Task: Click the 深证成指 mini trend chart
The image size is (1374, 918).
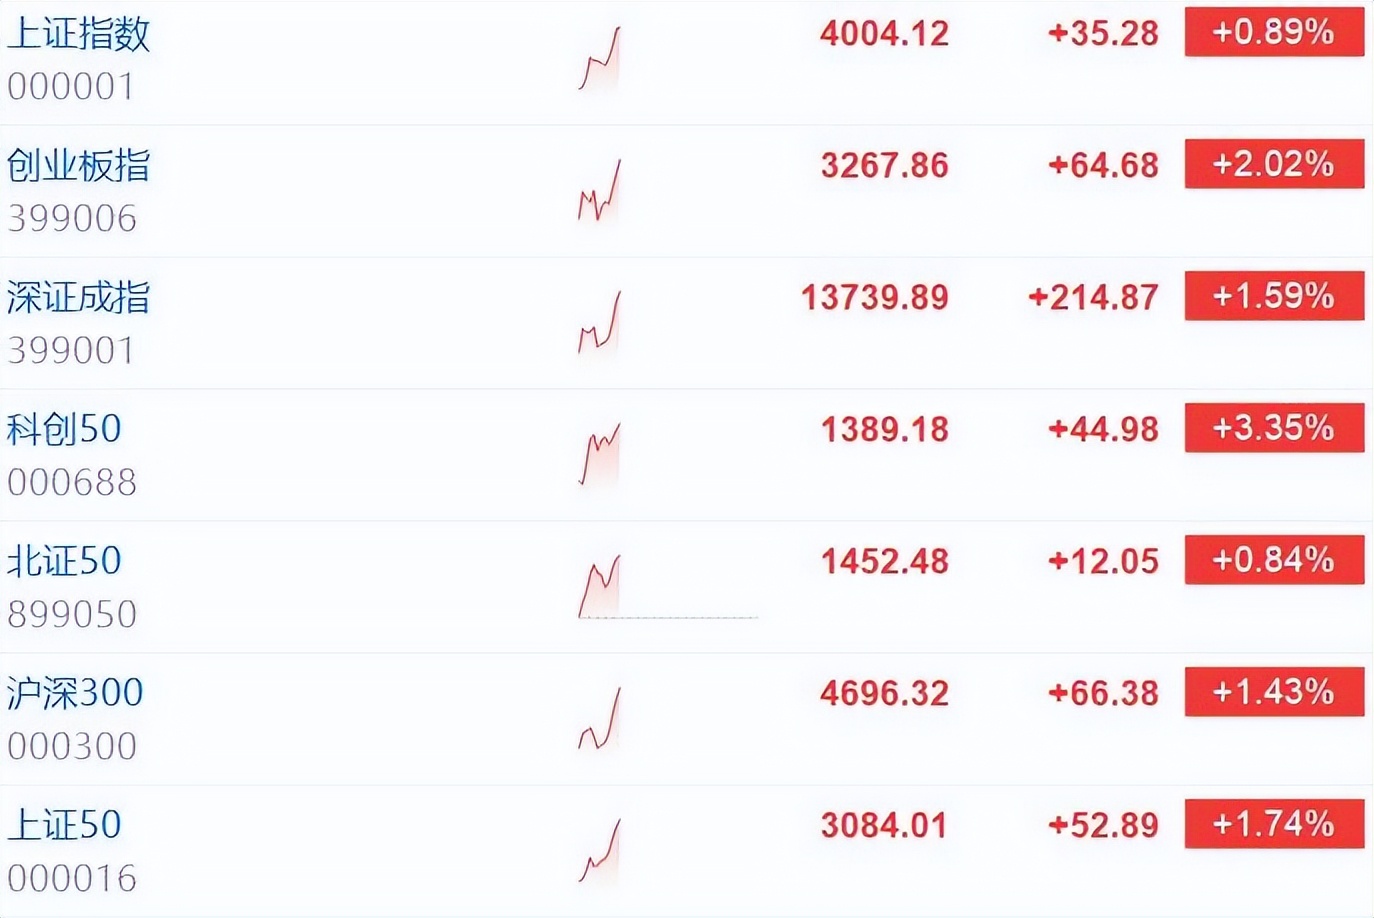Action: click(600, 323)
